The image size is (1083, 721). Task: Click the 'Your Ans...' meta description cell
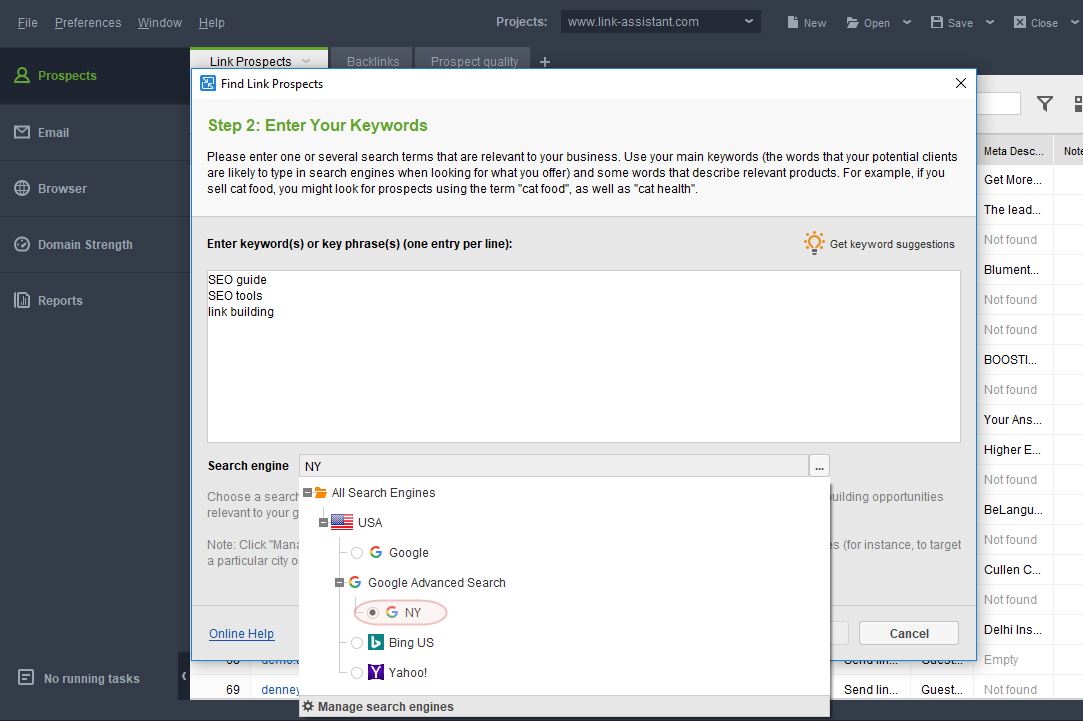(x=1014, y=420)
